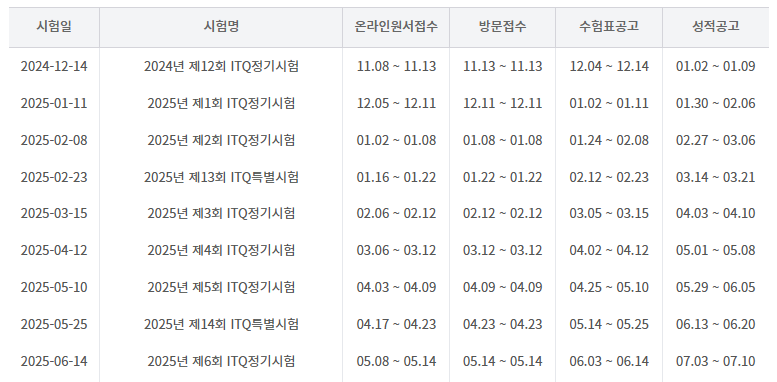777x382 pixels.
Task: Click the 시험명 column header
Action: 221,27
